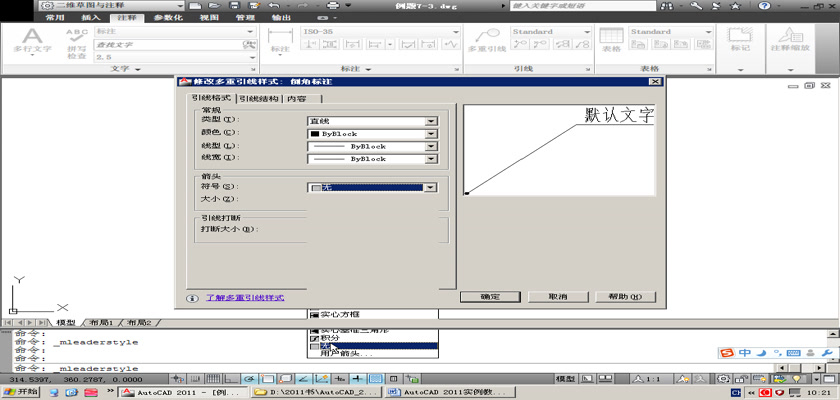The height and width of the screenshot is (400, 840).
Task: Click the 模型 model space button in status bar
Action: pos(567,379)
